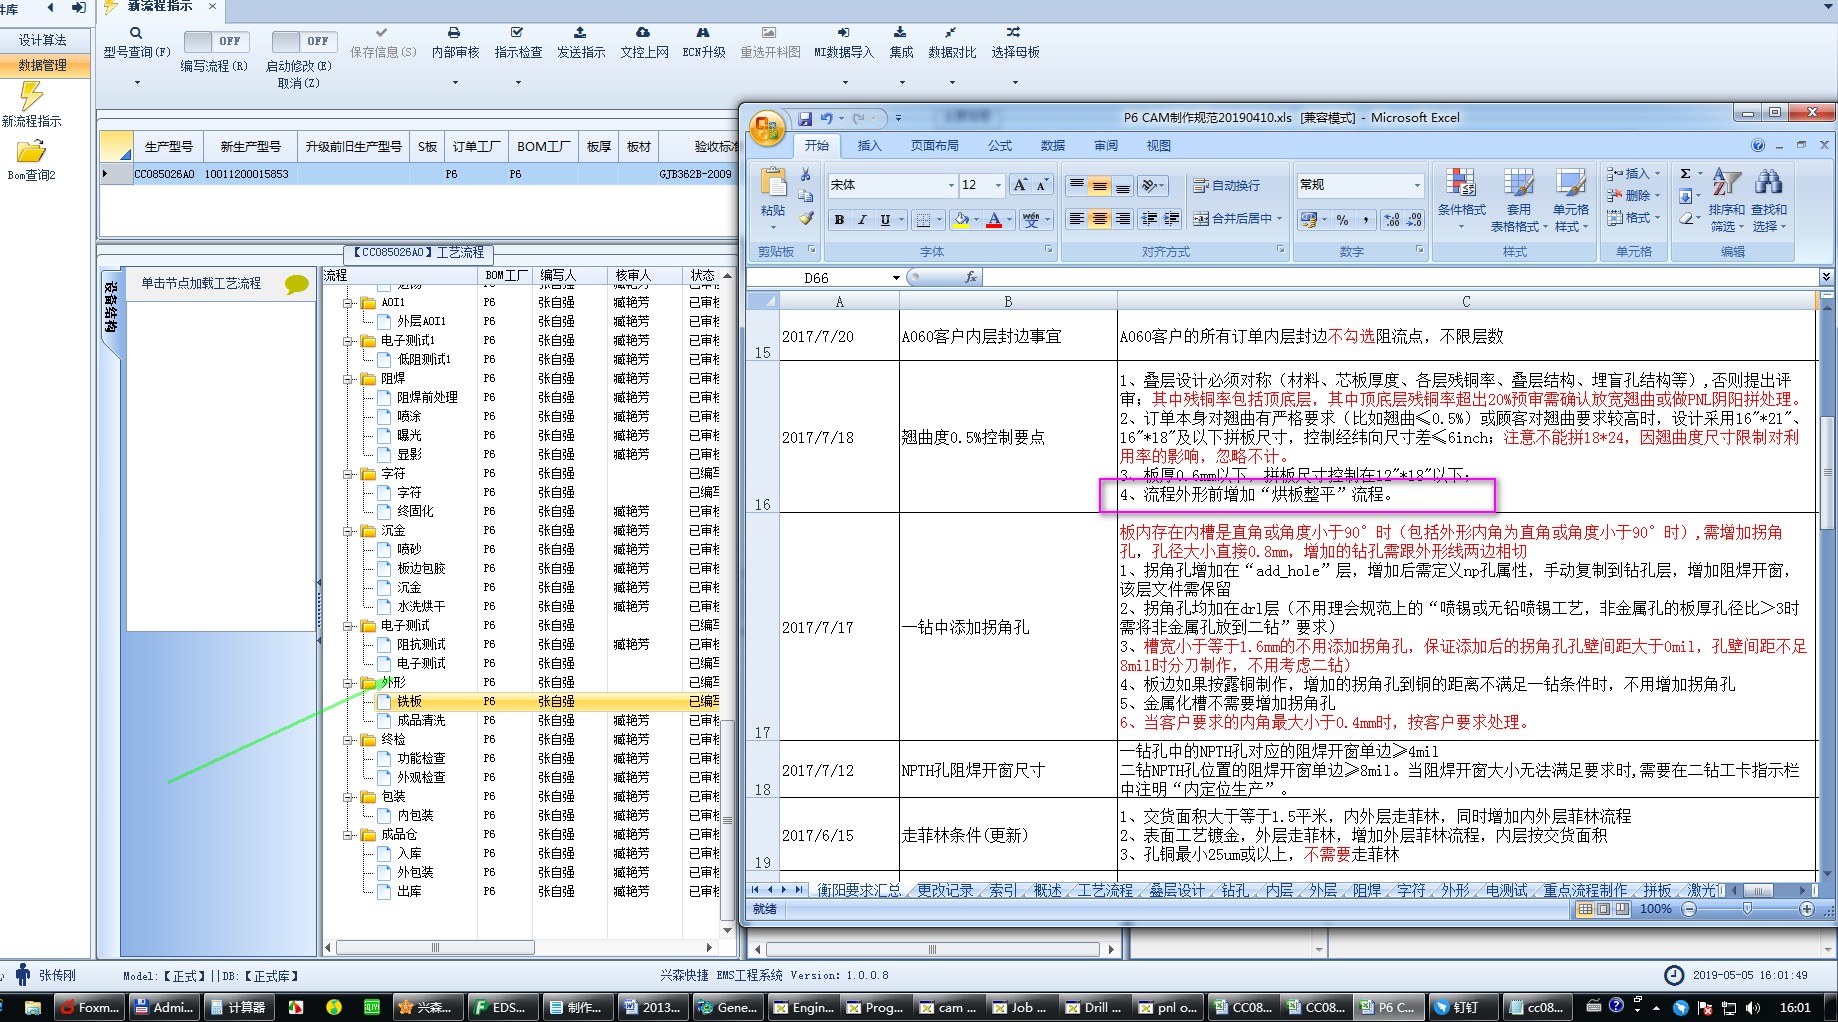This screenshot has height=1022, width=1838.
Task: Click the format painter brush icon
Action: click(x=806, y=218)
